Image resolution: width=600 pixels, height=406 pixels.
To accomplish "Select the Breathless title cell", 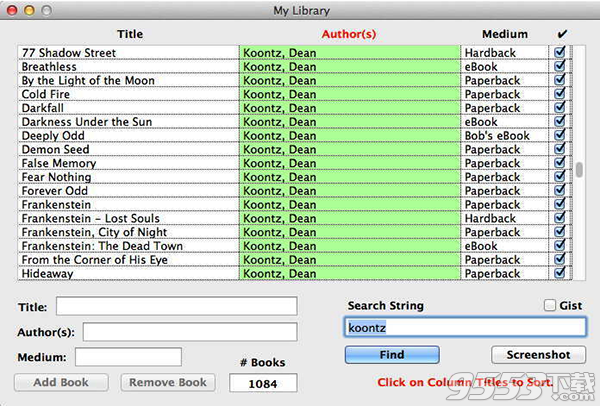I will coord(129,66).
